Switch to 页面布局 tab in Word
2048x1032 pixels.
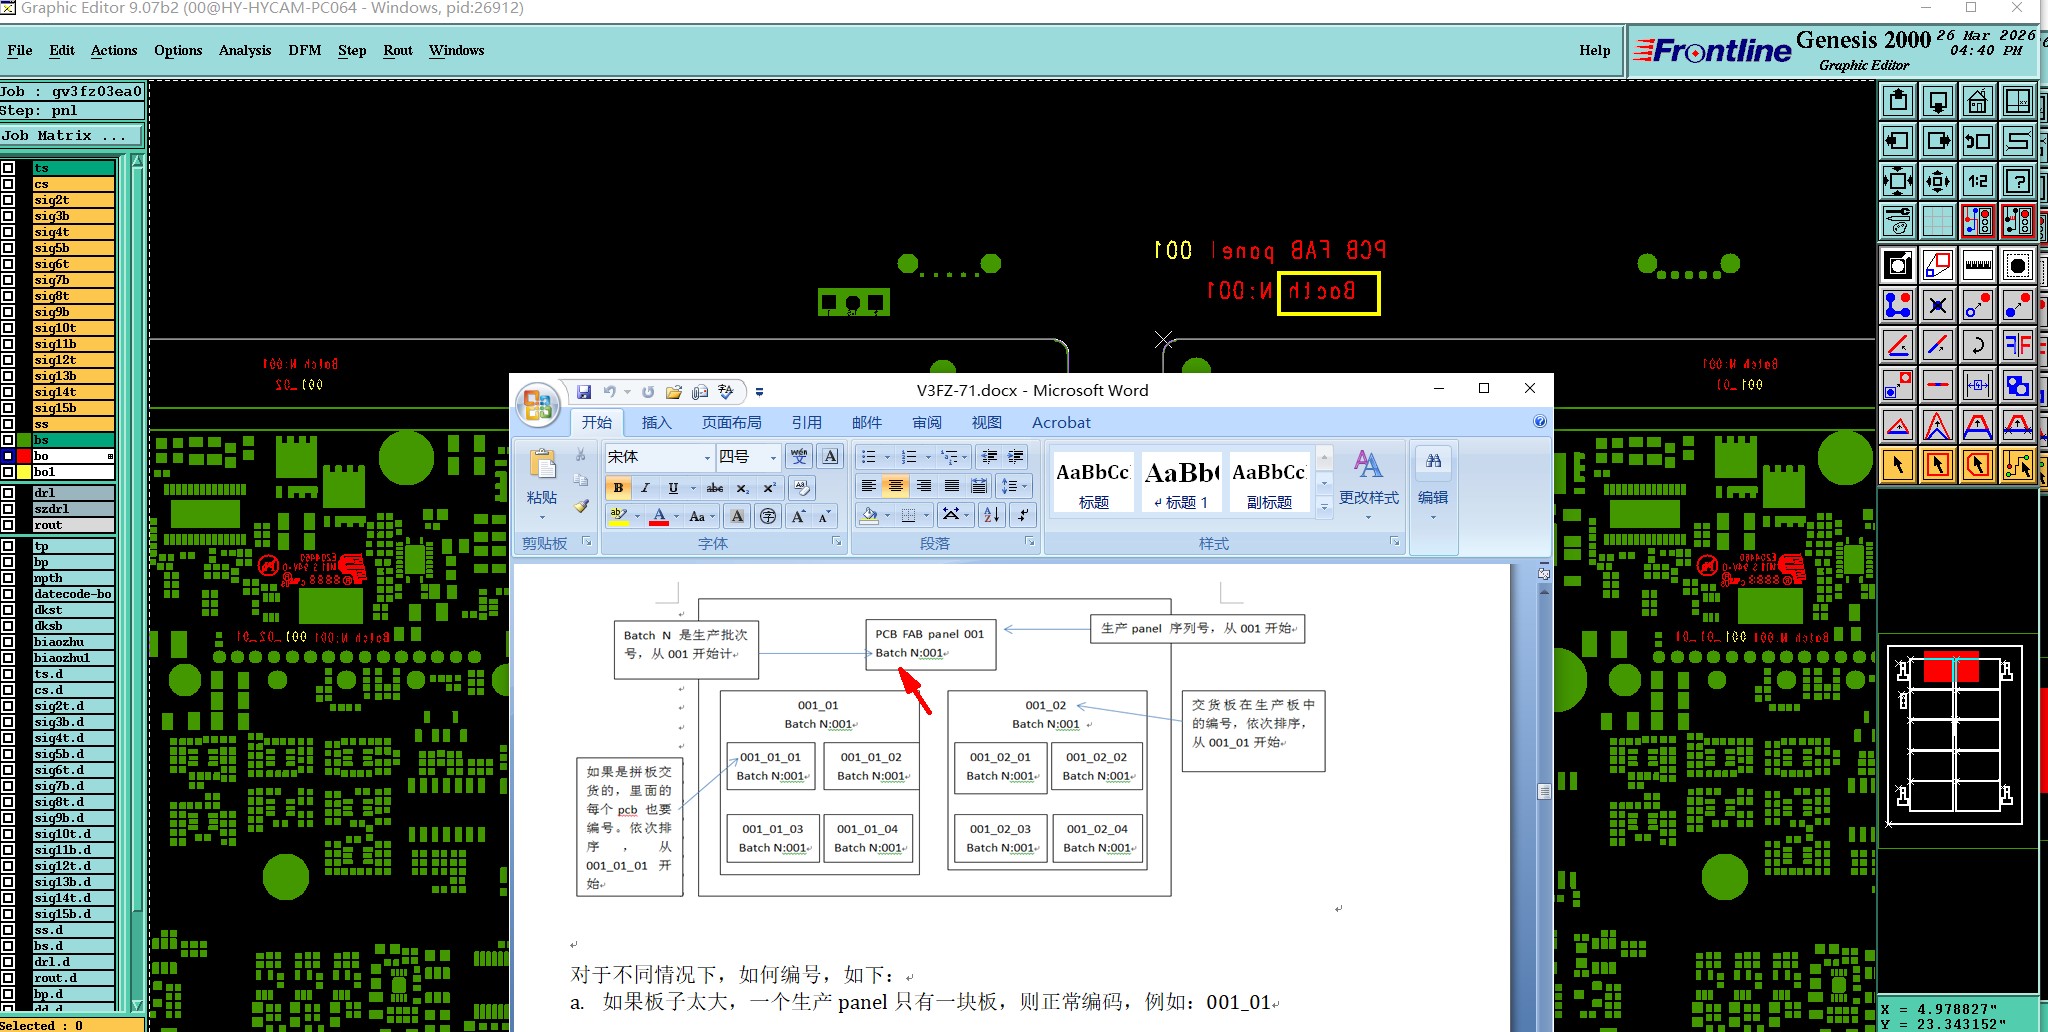(731, 422)
